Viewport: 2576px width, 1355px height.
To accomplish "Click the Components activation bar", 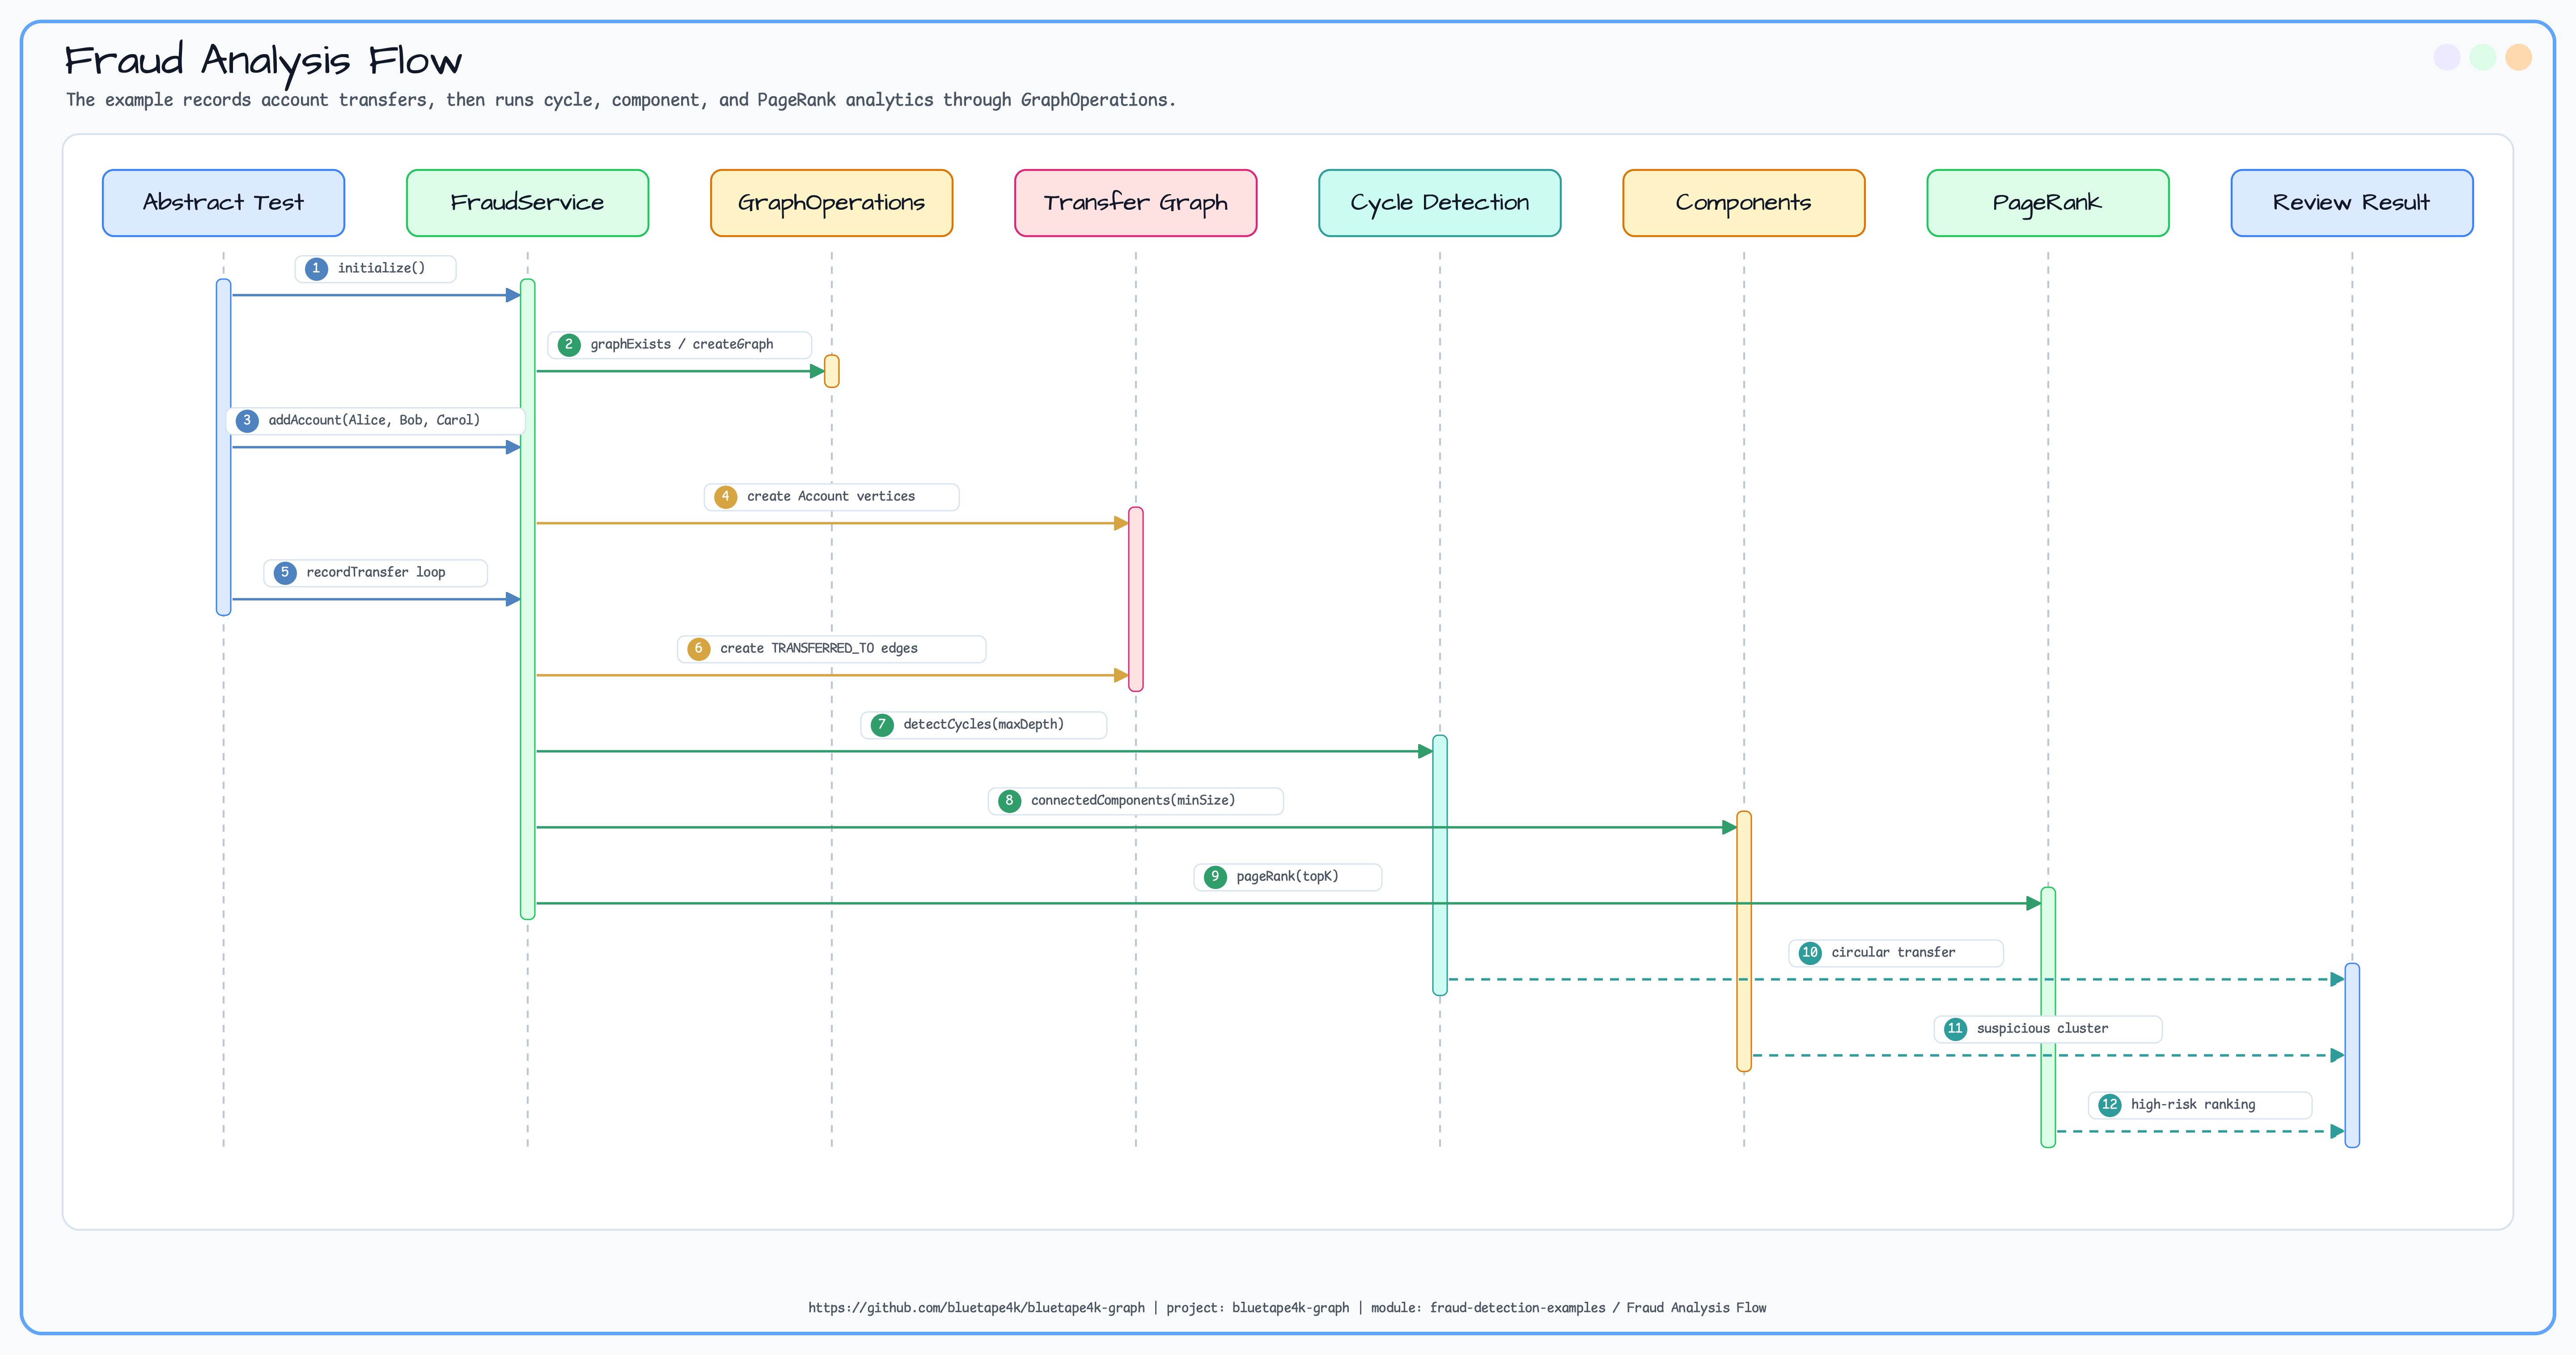I will click(1744, 941).
